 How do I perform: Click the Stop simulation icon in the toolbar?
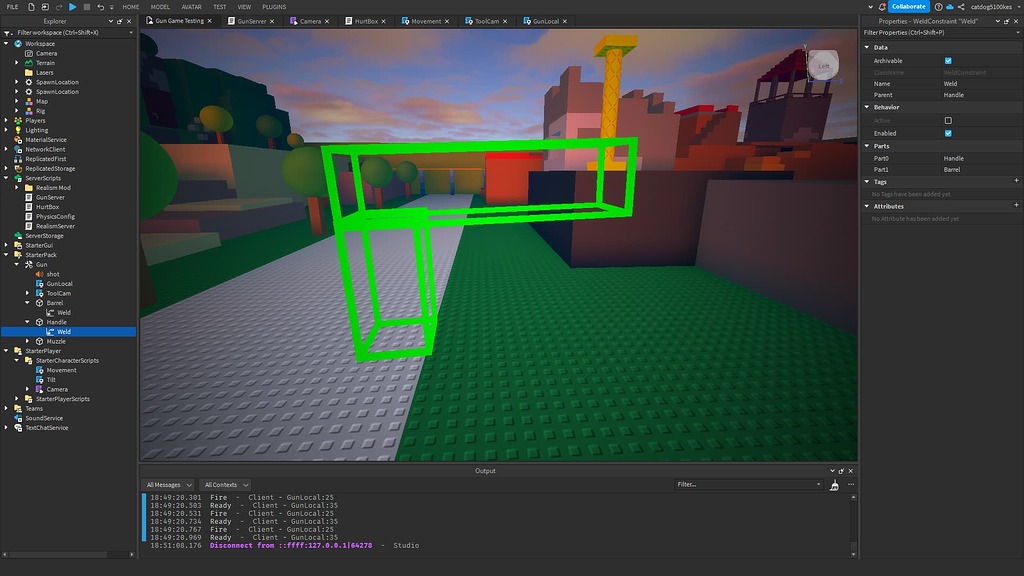(x=86, y=7)
